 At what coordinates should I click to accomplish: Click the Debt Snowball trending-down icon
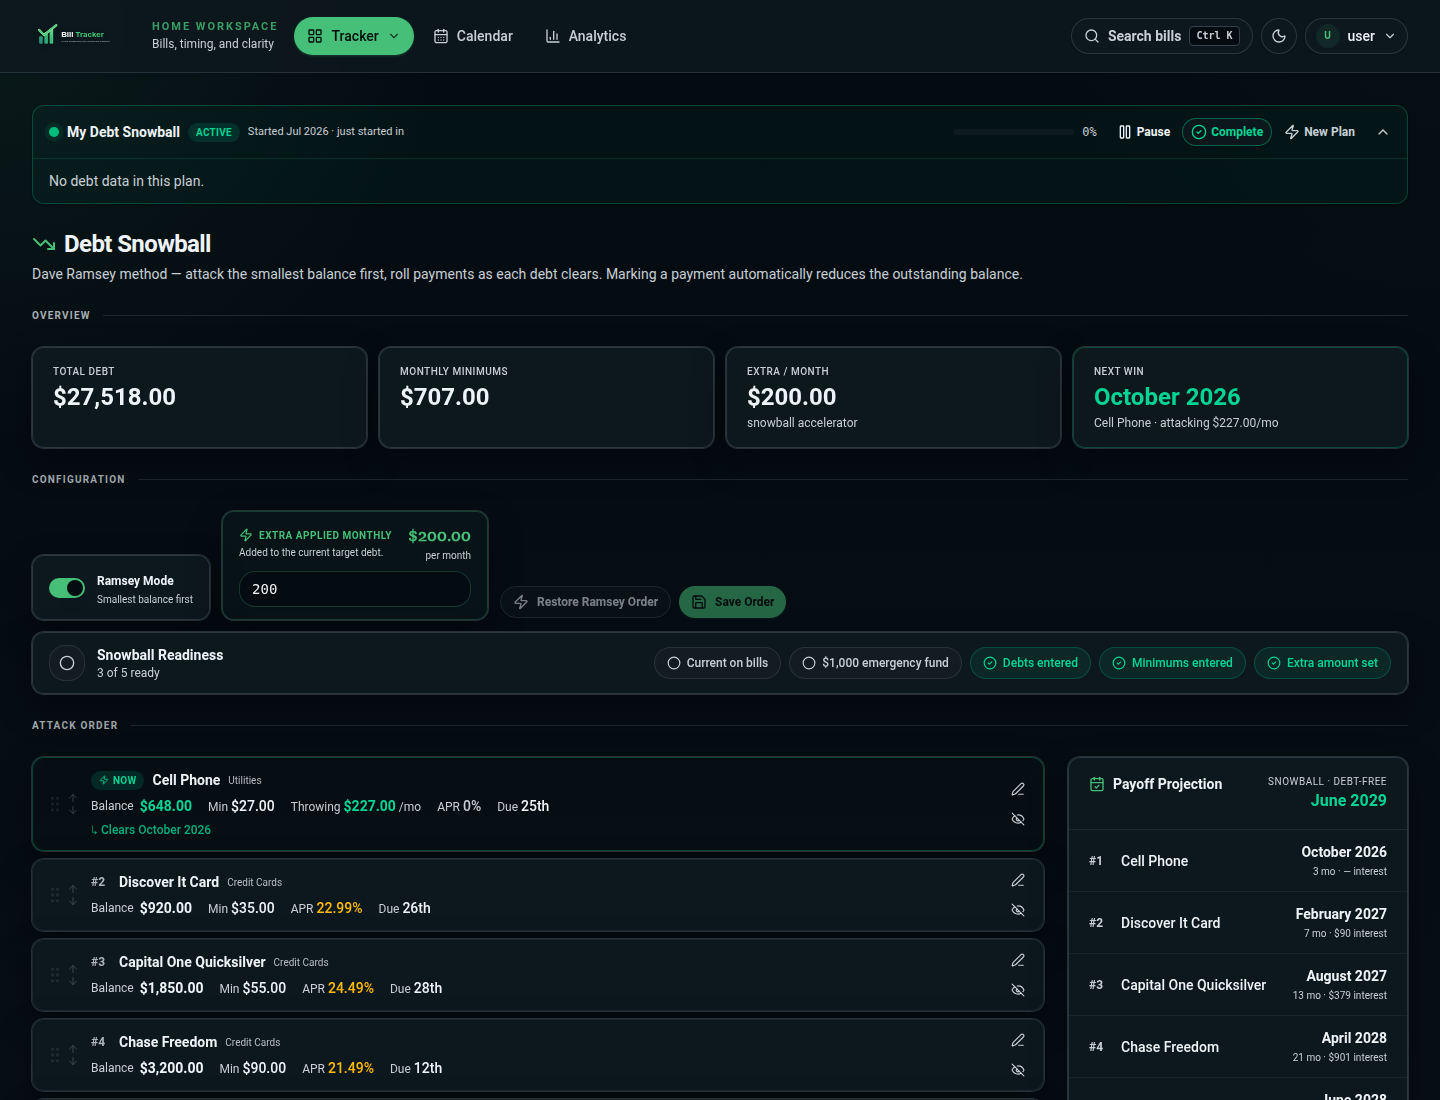click(x=44, y=244)
